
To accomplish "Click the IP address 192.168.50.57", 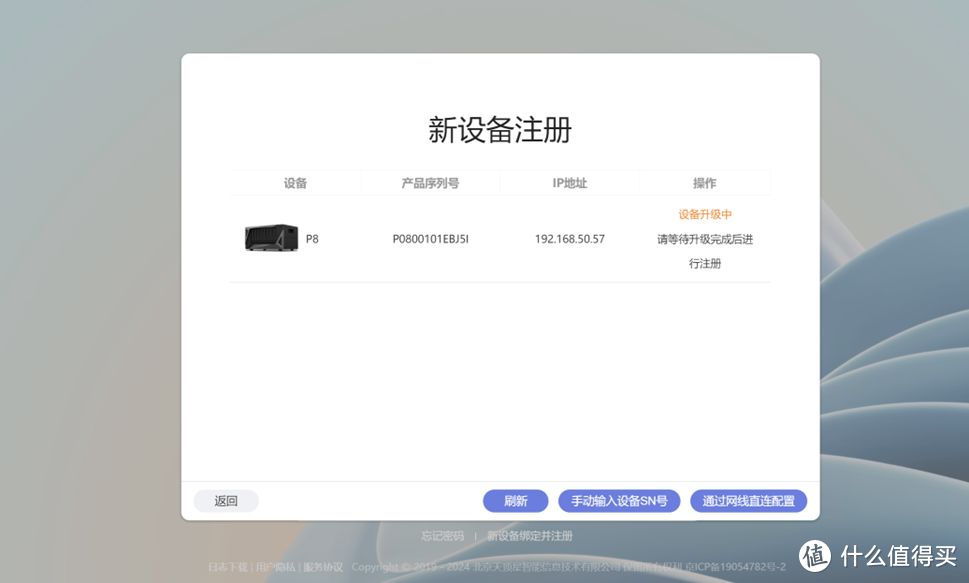I will coord(569,238).
